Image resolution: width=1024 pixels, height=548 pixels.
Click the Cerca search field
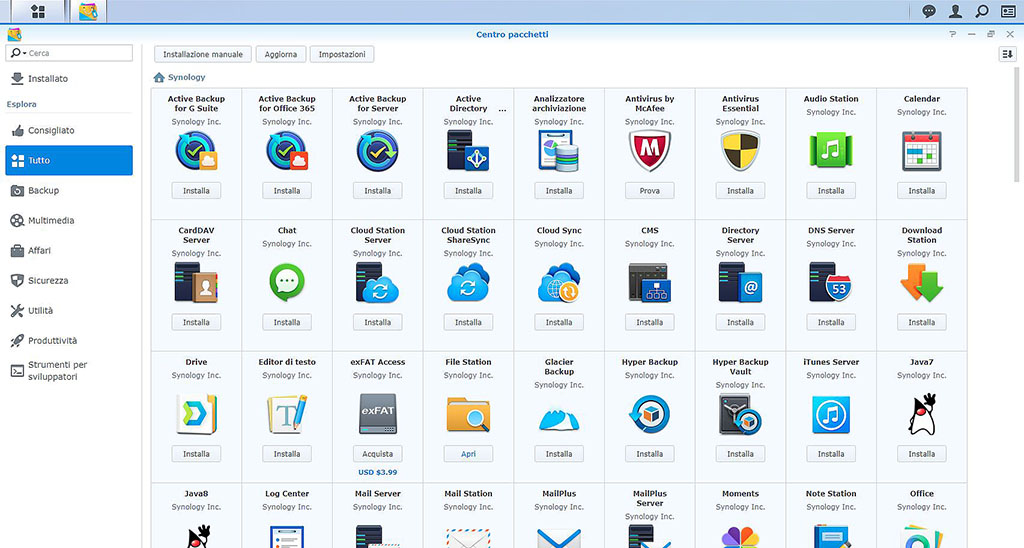[69, 53]
